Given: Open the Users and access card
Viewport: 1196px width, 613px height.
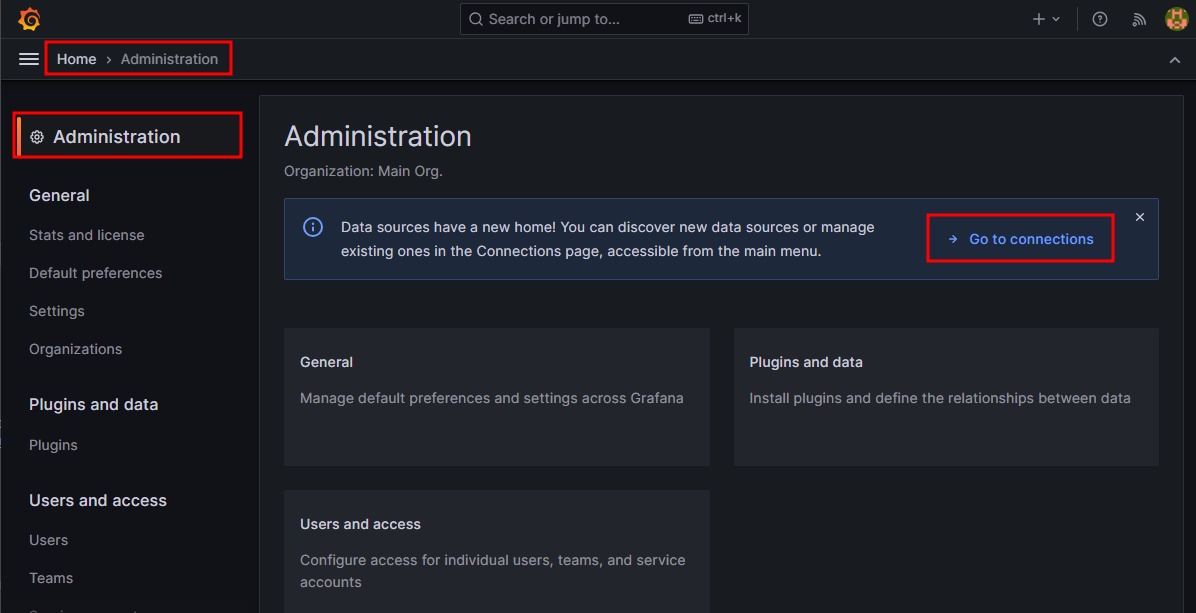Looking at the screenshot, I should point(497,551).
